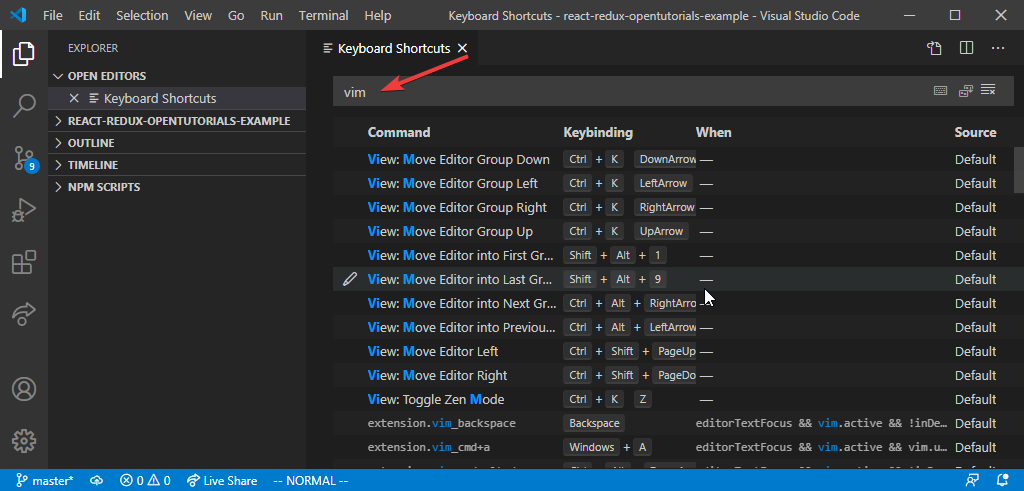Select View: Move Editor Group Right row
1024x491 pixels.
point(673,208)
